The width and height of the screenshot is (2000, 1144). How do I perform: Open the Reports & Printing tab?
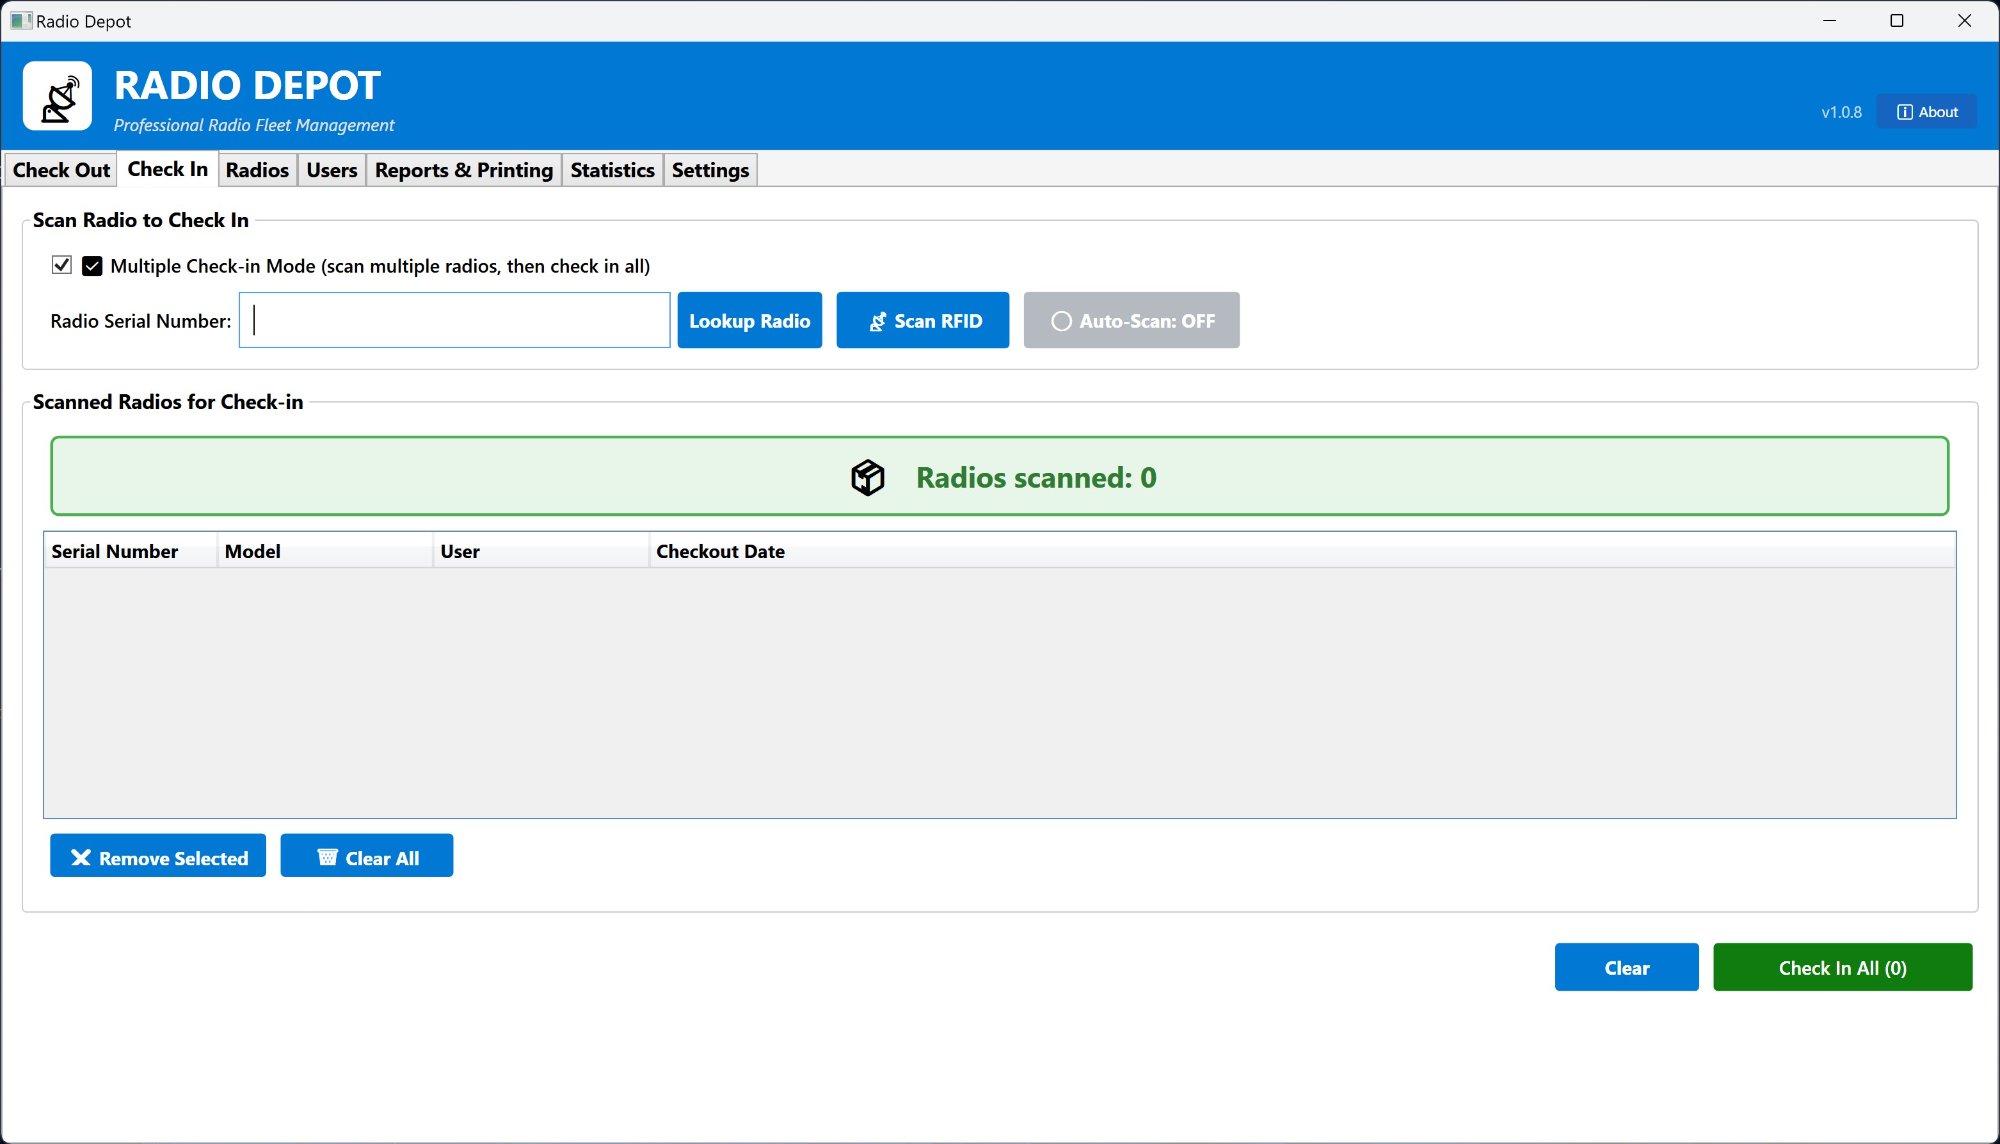[463, 170]
